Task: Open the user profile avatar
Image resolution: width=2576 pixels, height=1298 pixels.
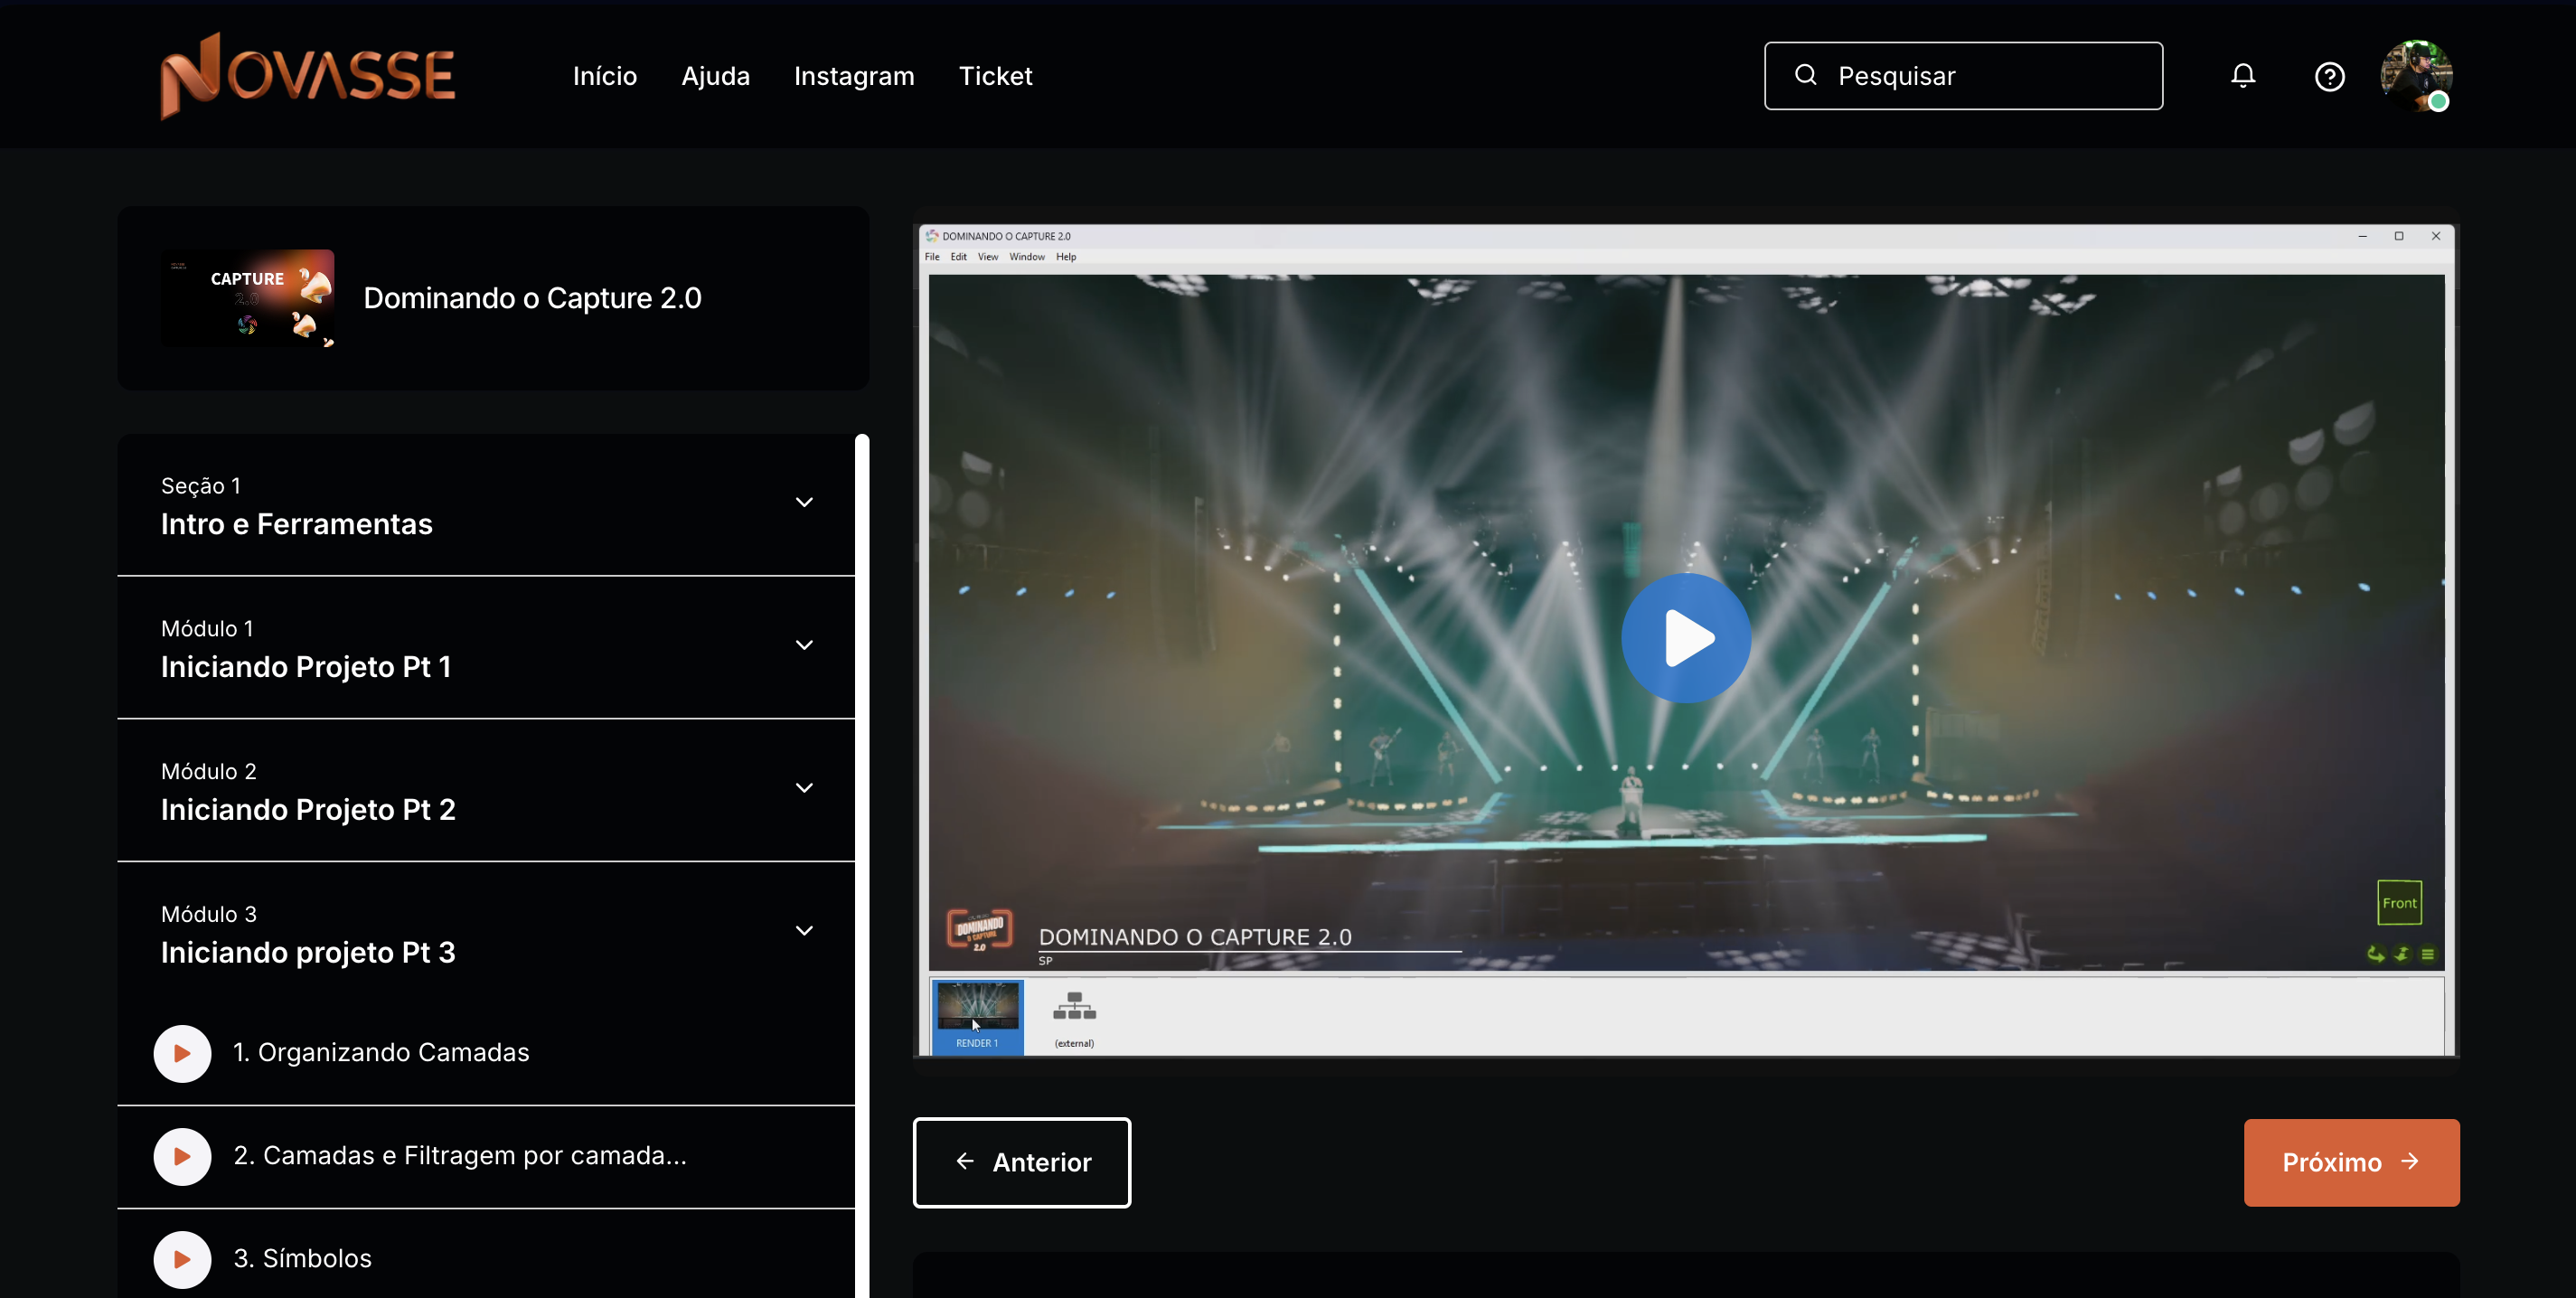Action: tap(2416, 76)
